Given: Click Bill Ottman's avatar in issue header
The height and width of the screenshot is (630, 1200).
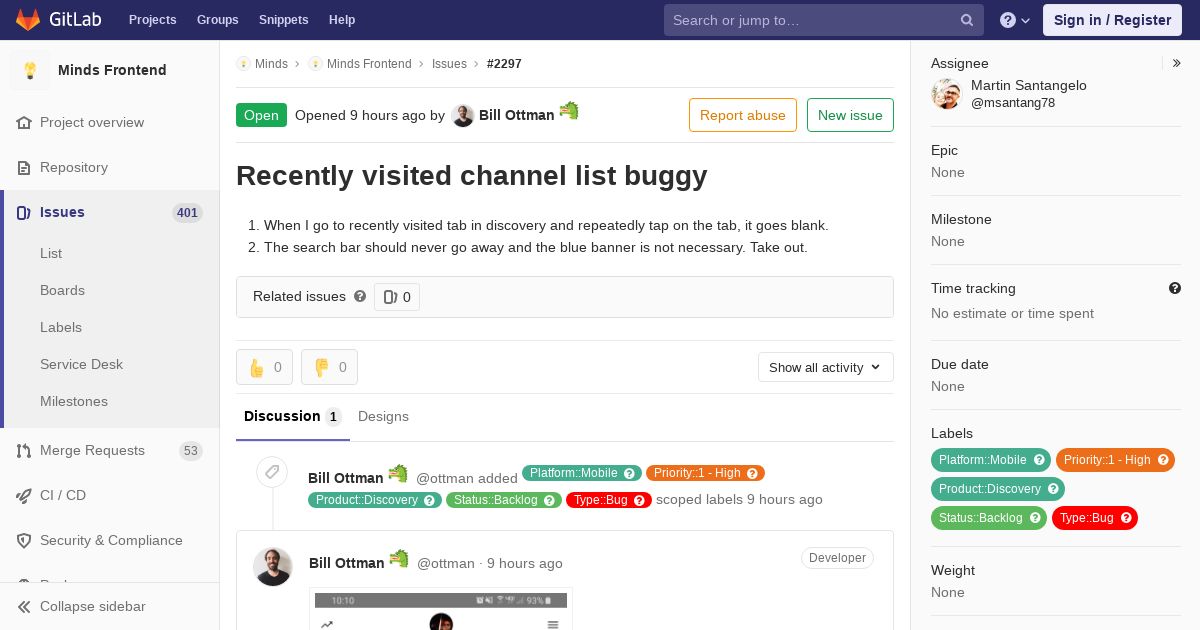Looking at the screenshot, I should tap(462, 116).
